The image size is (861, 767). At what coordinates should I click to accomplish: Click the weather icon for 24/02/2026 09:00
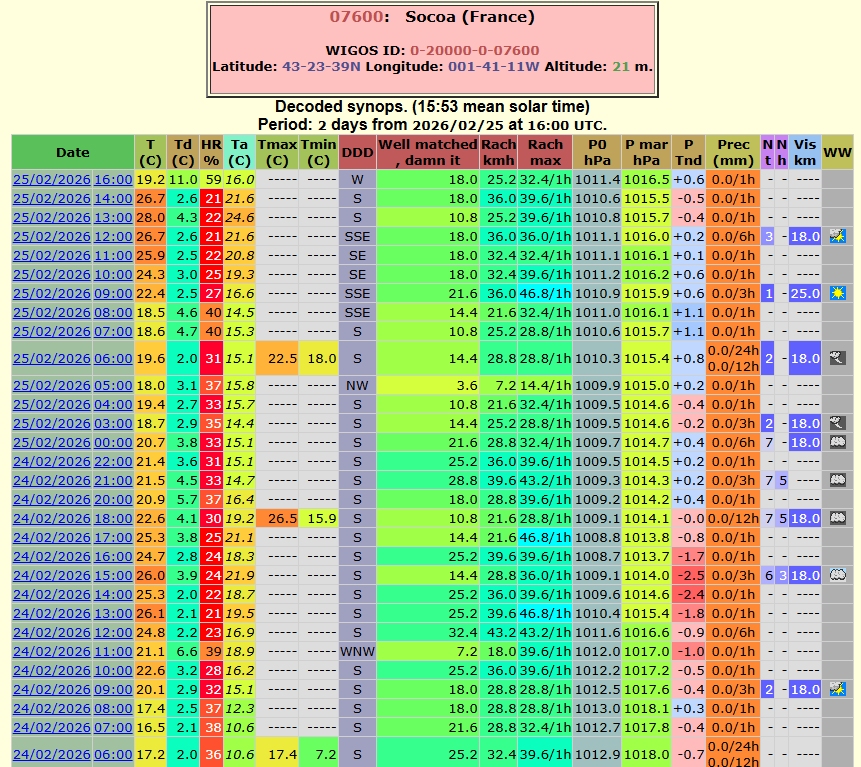click(x=837, y=689)
